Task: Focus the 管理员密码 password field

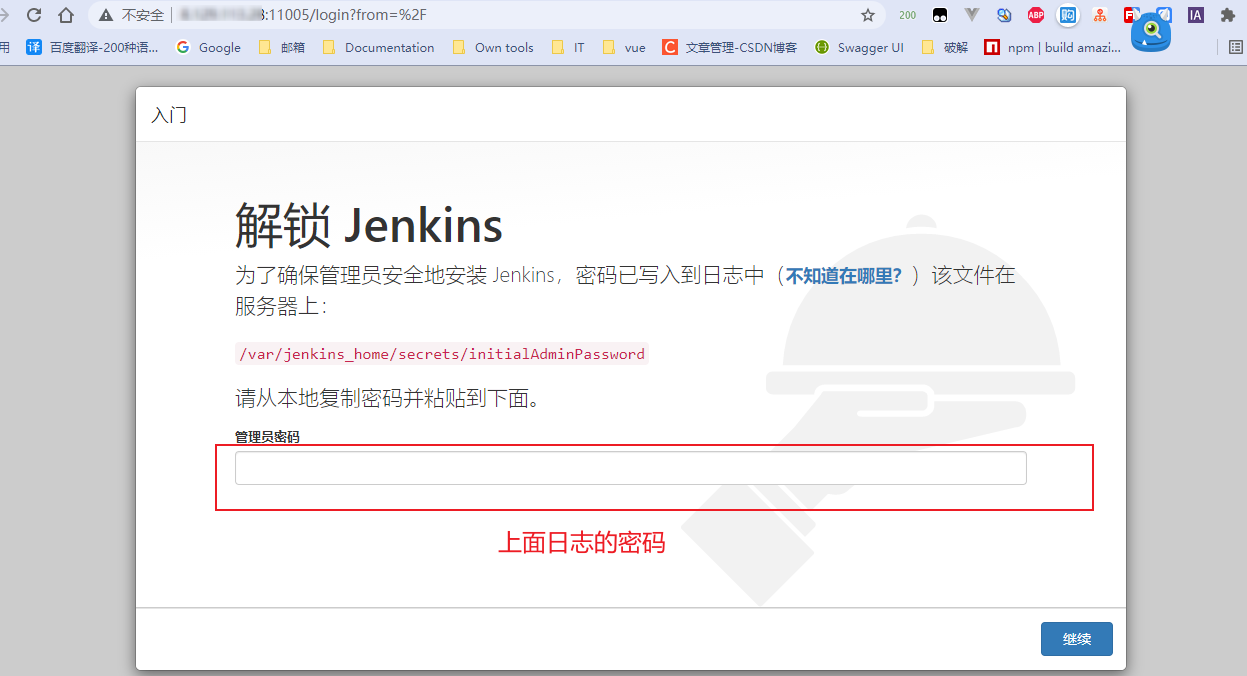Action: (x=631, y=468)
